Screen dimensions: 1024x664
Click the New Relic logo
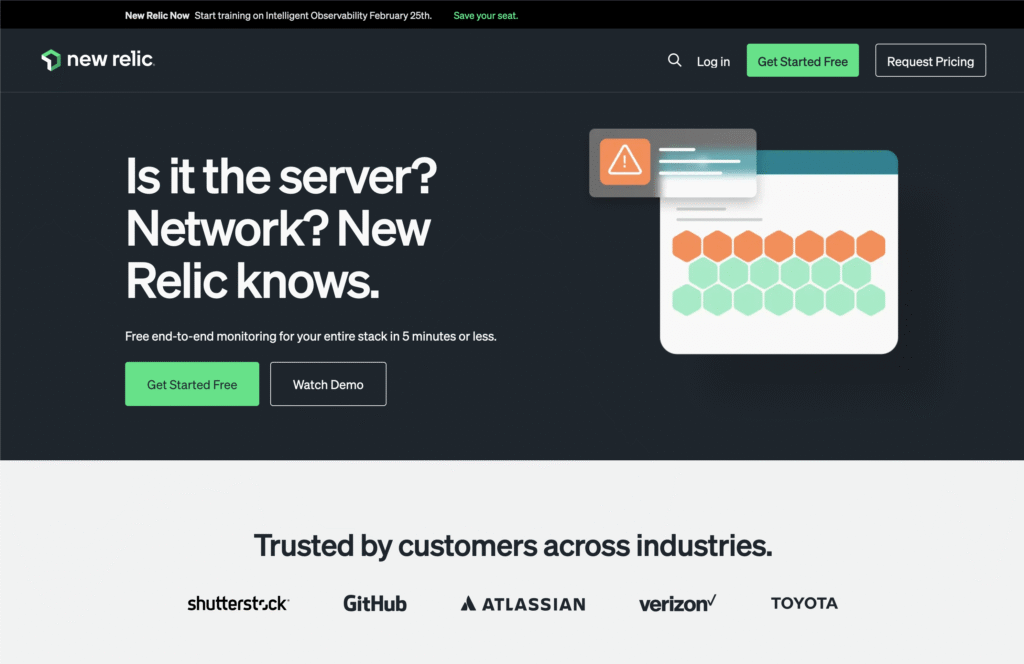[x=97, y=60]
